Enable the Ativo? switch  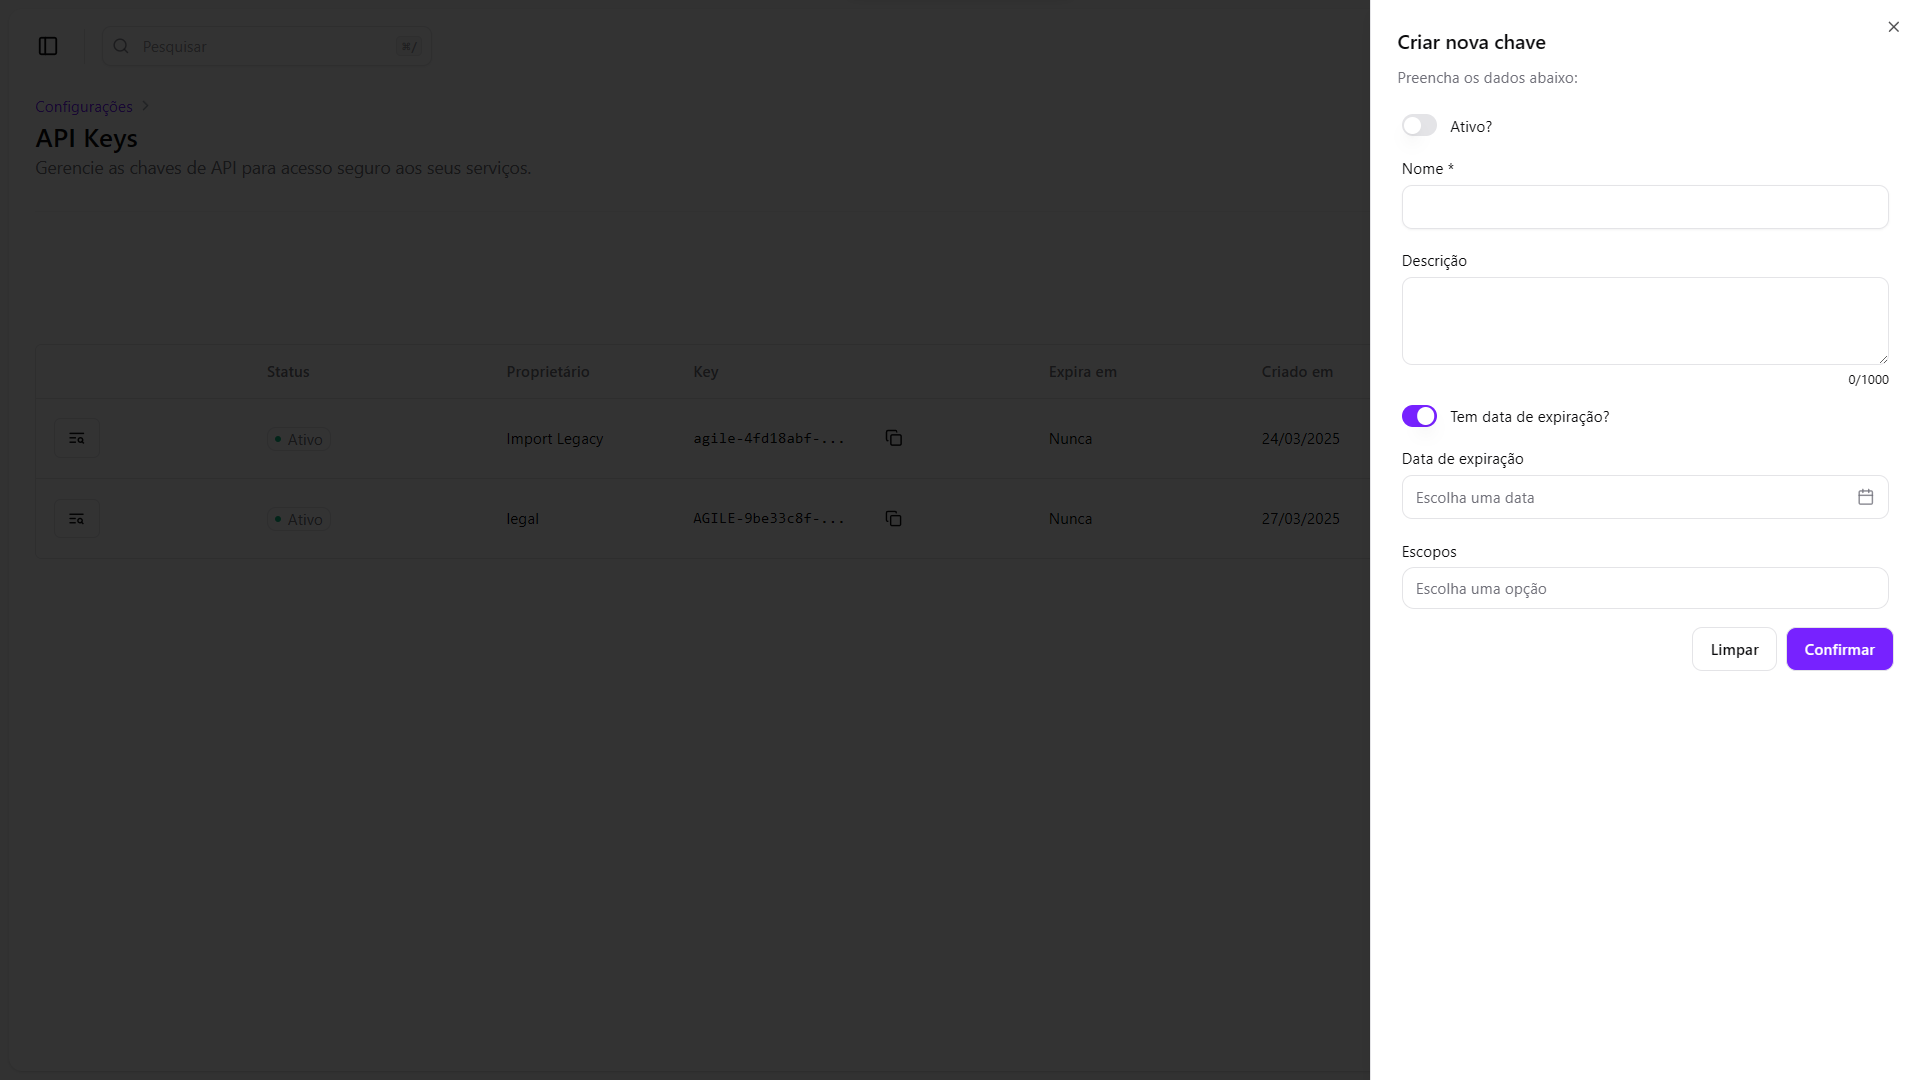[1418, 126]
